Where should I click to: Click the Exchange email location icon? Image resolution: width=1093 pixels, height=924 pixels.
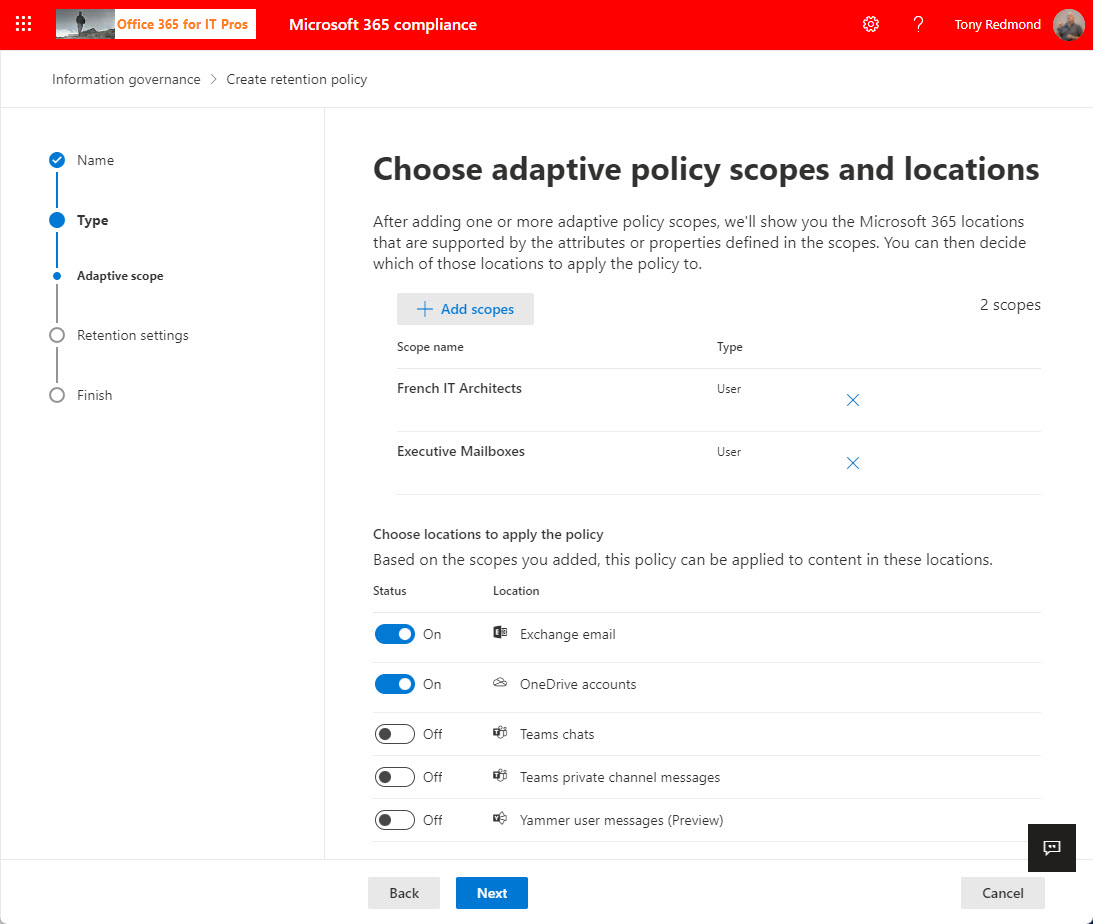tap(499, 632)
